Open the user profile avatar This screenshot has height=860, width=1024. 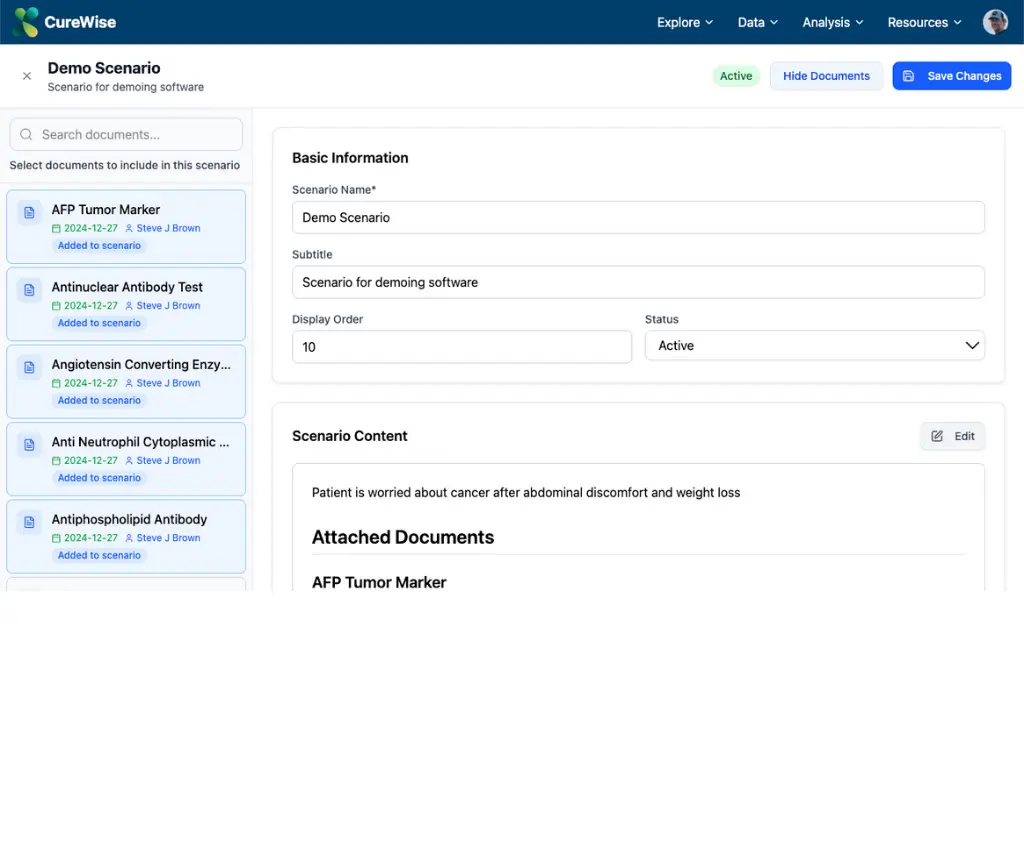(995, 22)
